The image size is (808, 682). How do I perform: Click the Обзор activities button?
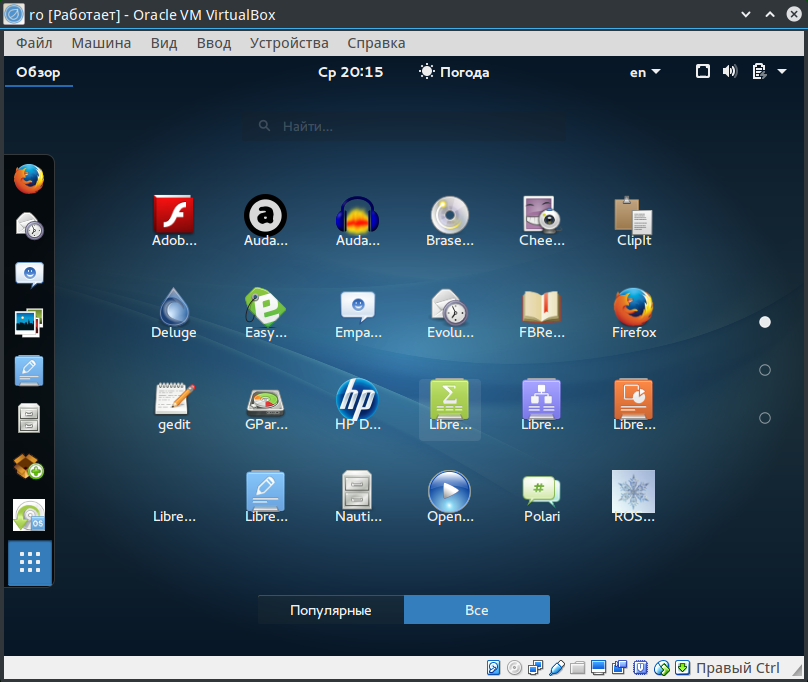pos(38,72)
